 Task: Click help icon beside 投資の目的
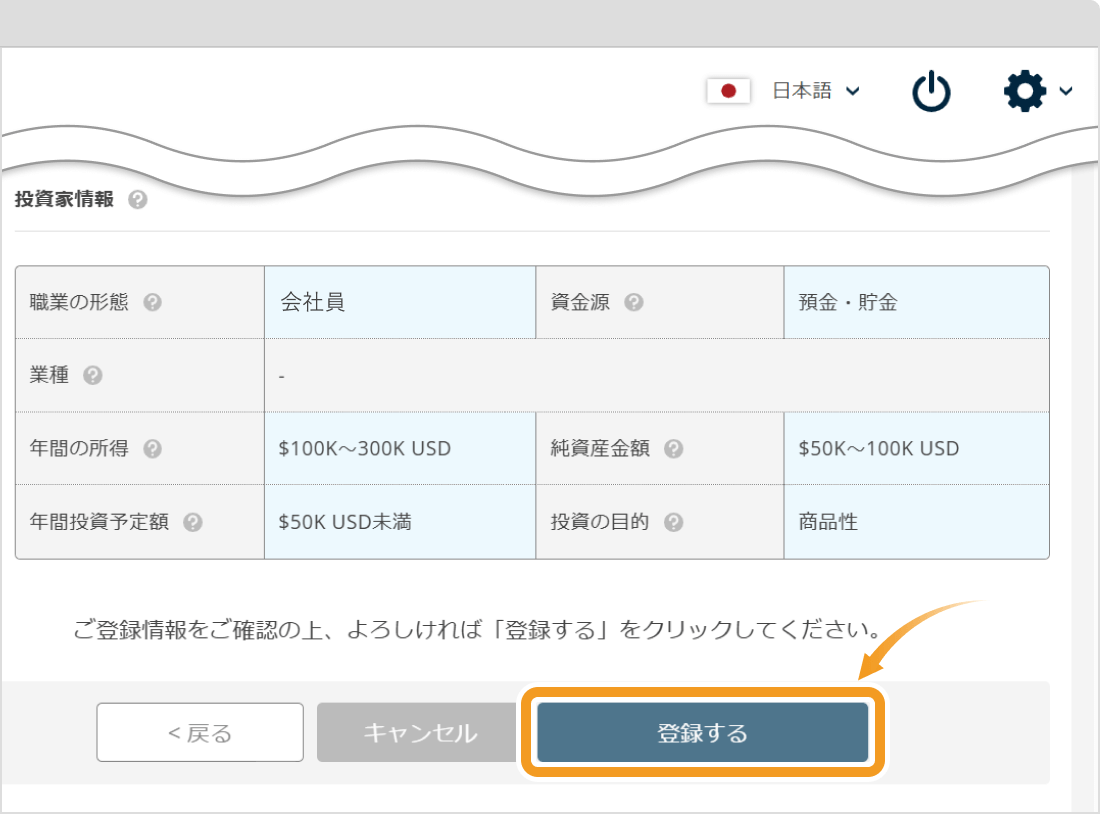pos(673,522)
